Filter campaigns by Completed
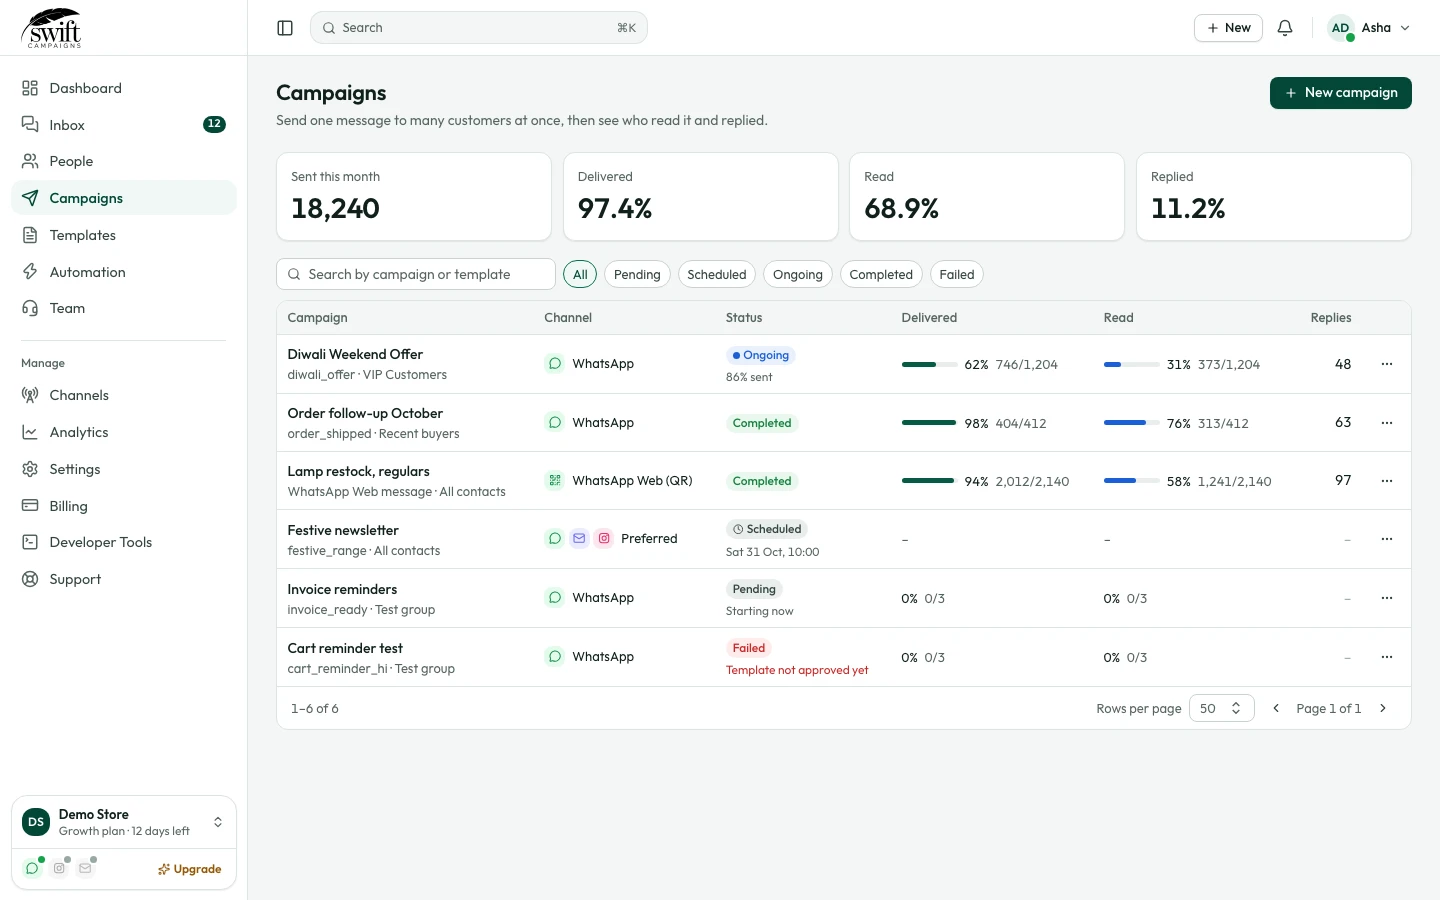The height and width of the screenshot is (900, 1440). pyautogui.click(x=881, y=274)
